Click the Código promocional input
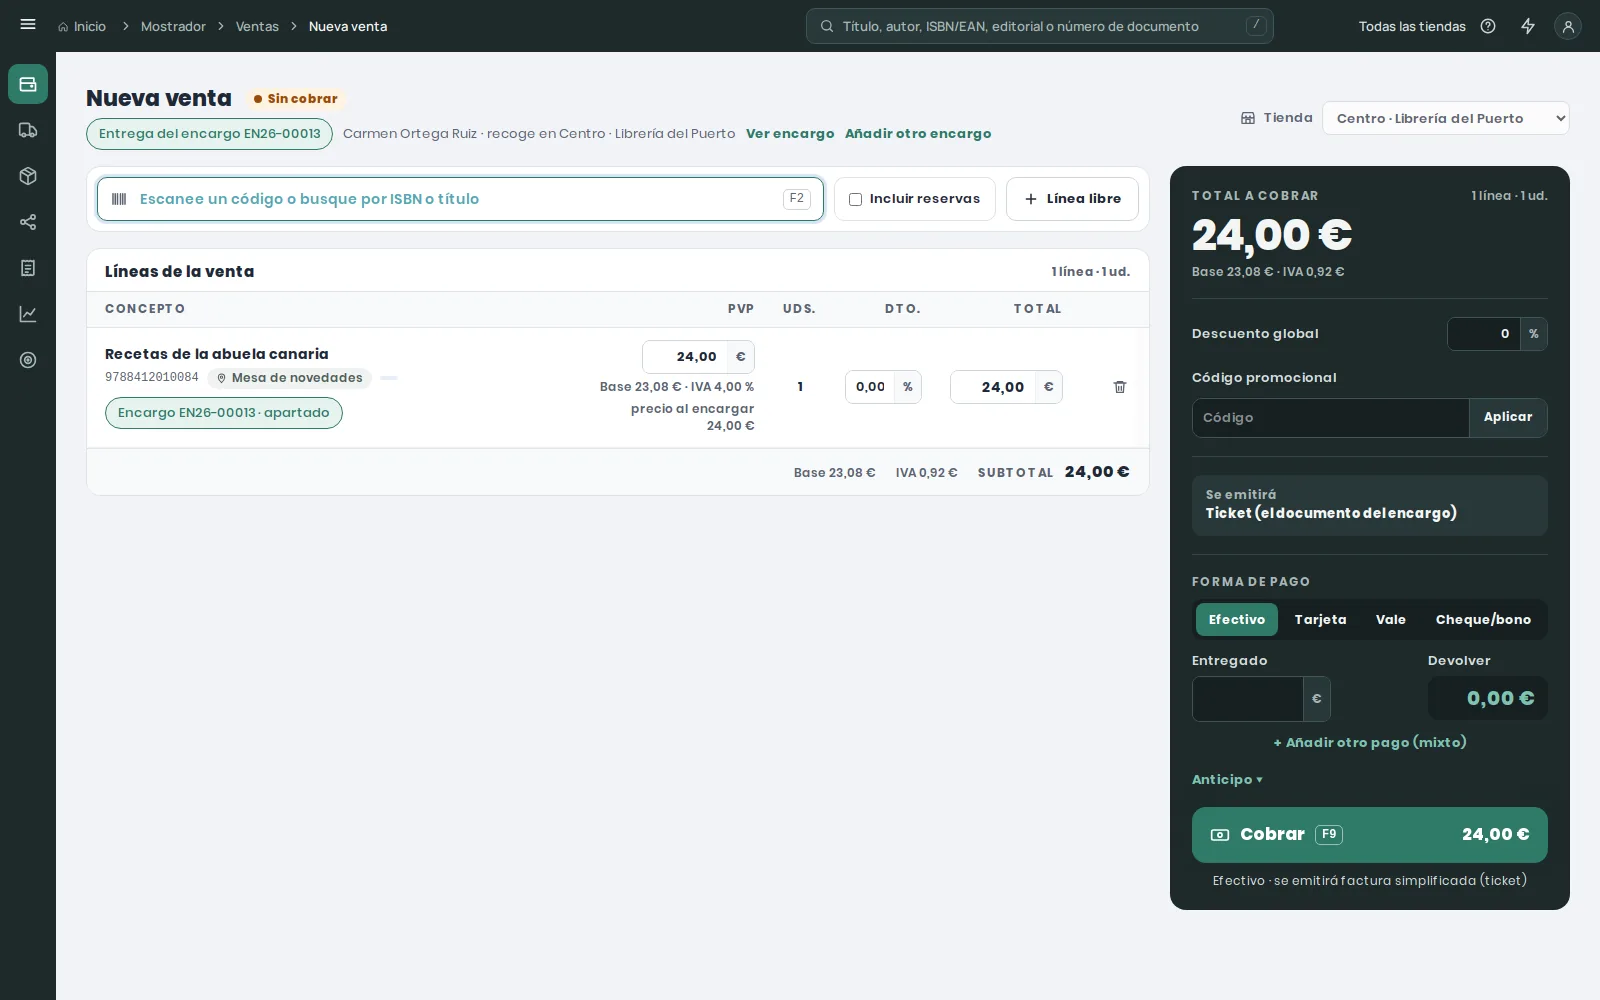The image size is (1600, 1000). point(1330,418)
